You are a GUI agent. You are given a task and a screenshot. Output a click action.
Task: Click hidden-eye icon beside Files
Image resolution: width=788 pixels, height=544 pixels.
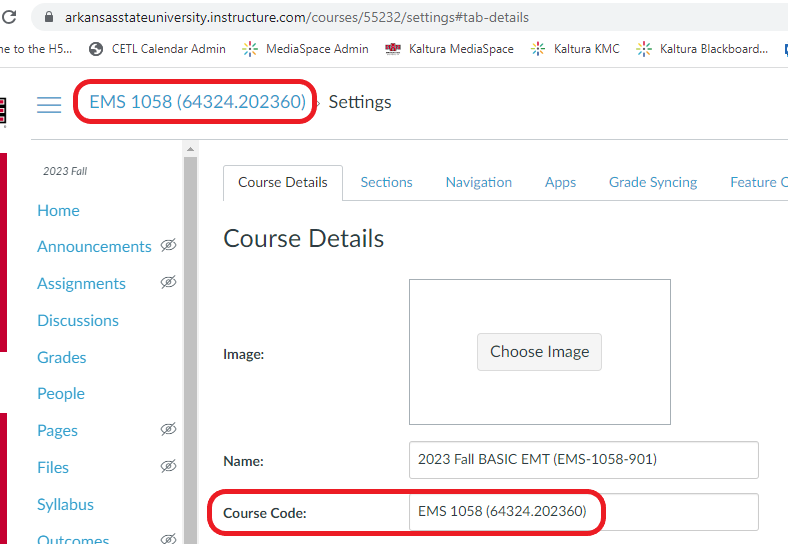click(x=168, y=466)
